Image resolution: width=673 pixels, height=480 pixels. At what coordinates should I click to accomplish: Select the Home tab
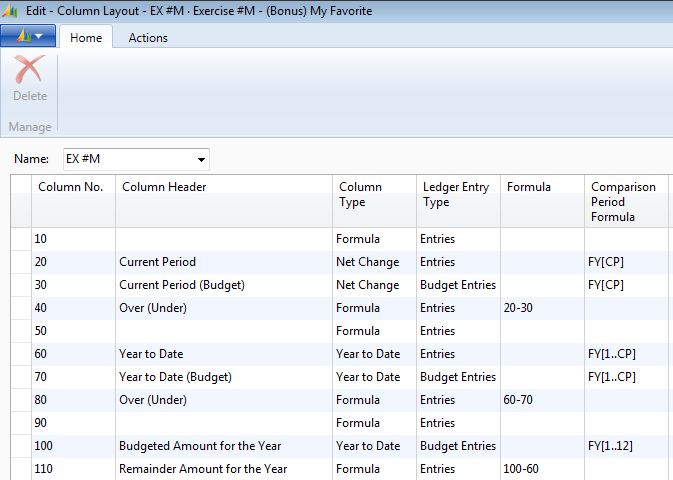pyautogui.click(x=85, y=38)
